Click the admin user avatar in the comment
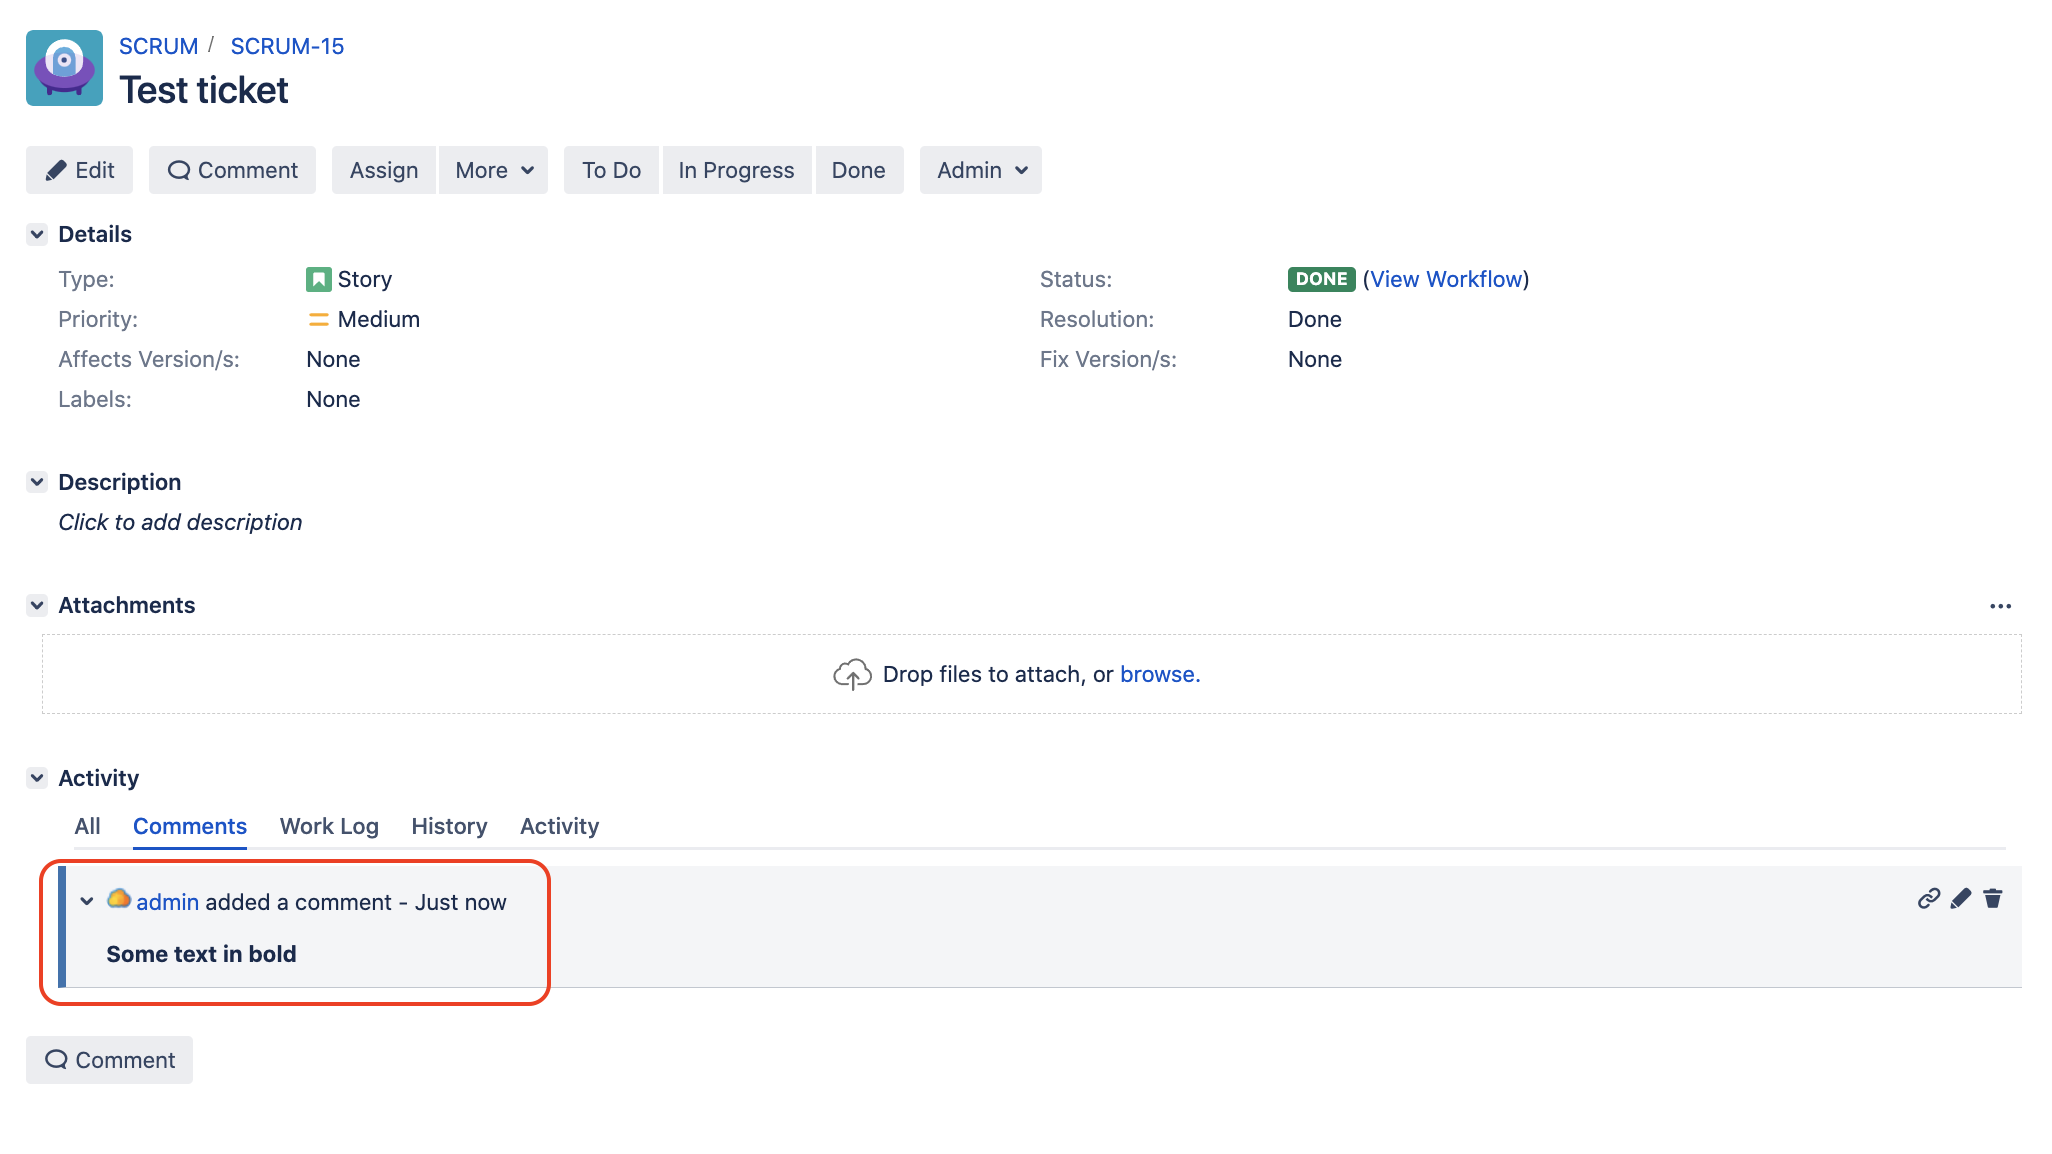The width and height of the screenshot is (2052, 1154). coord(119,900)
